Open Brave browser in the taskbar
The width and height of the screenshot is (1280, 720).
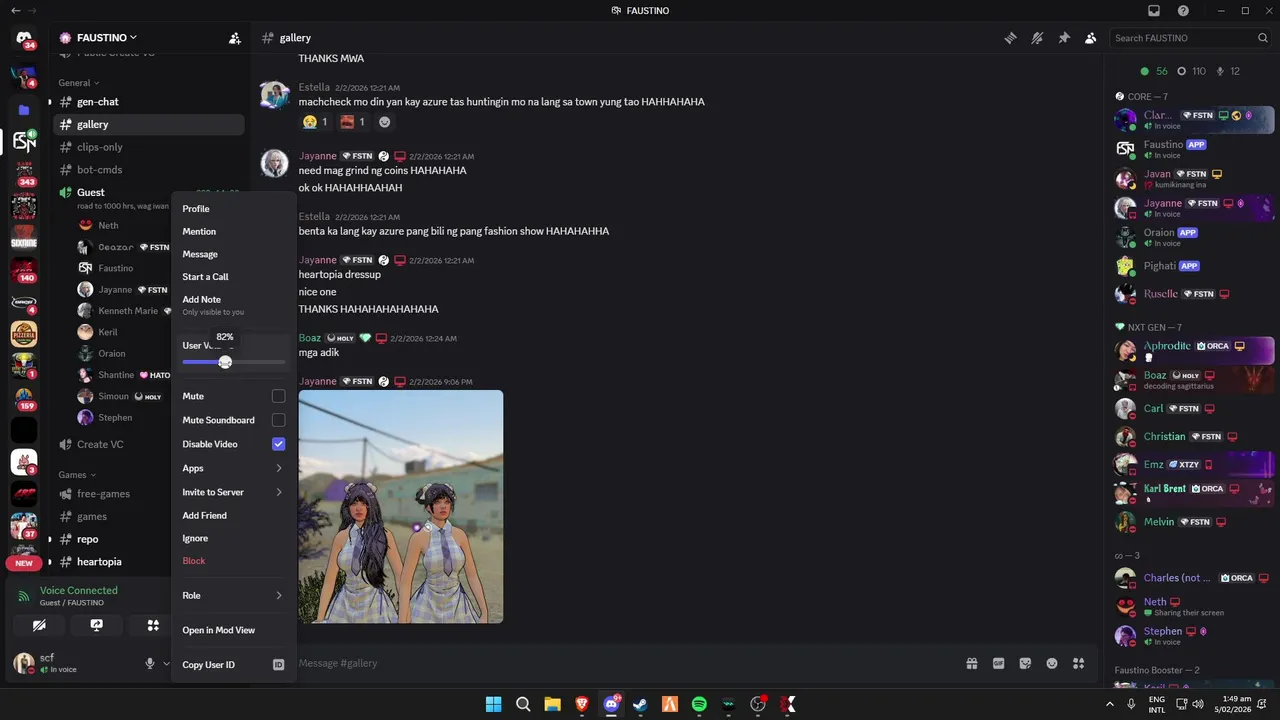(582, 704)
